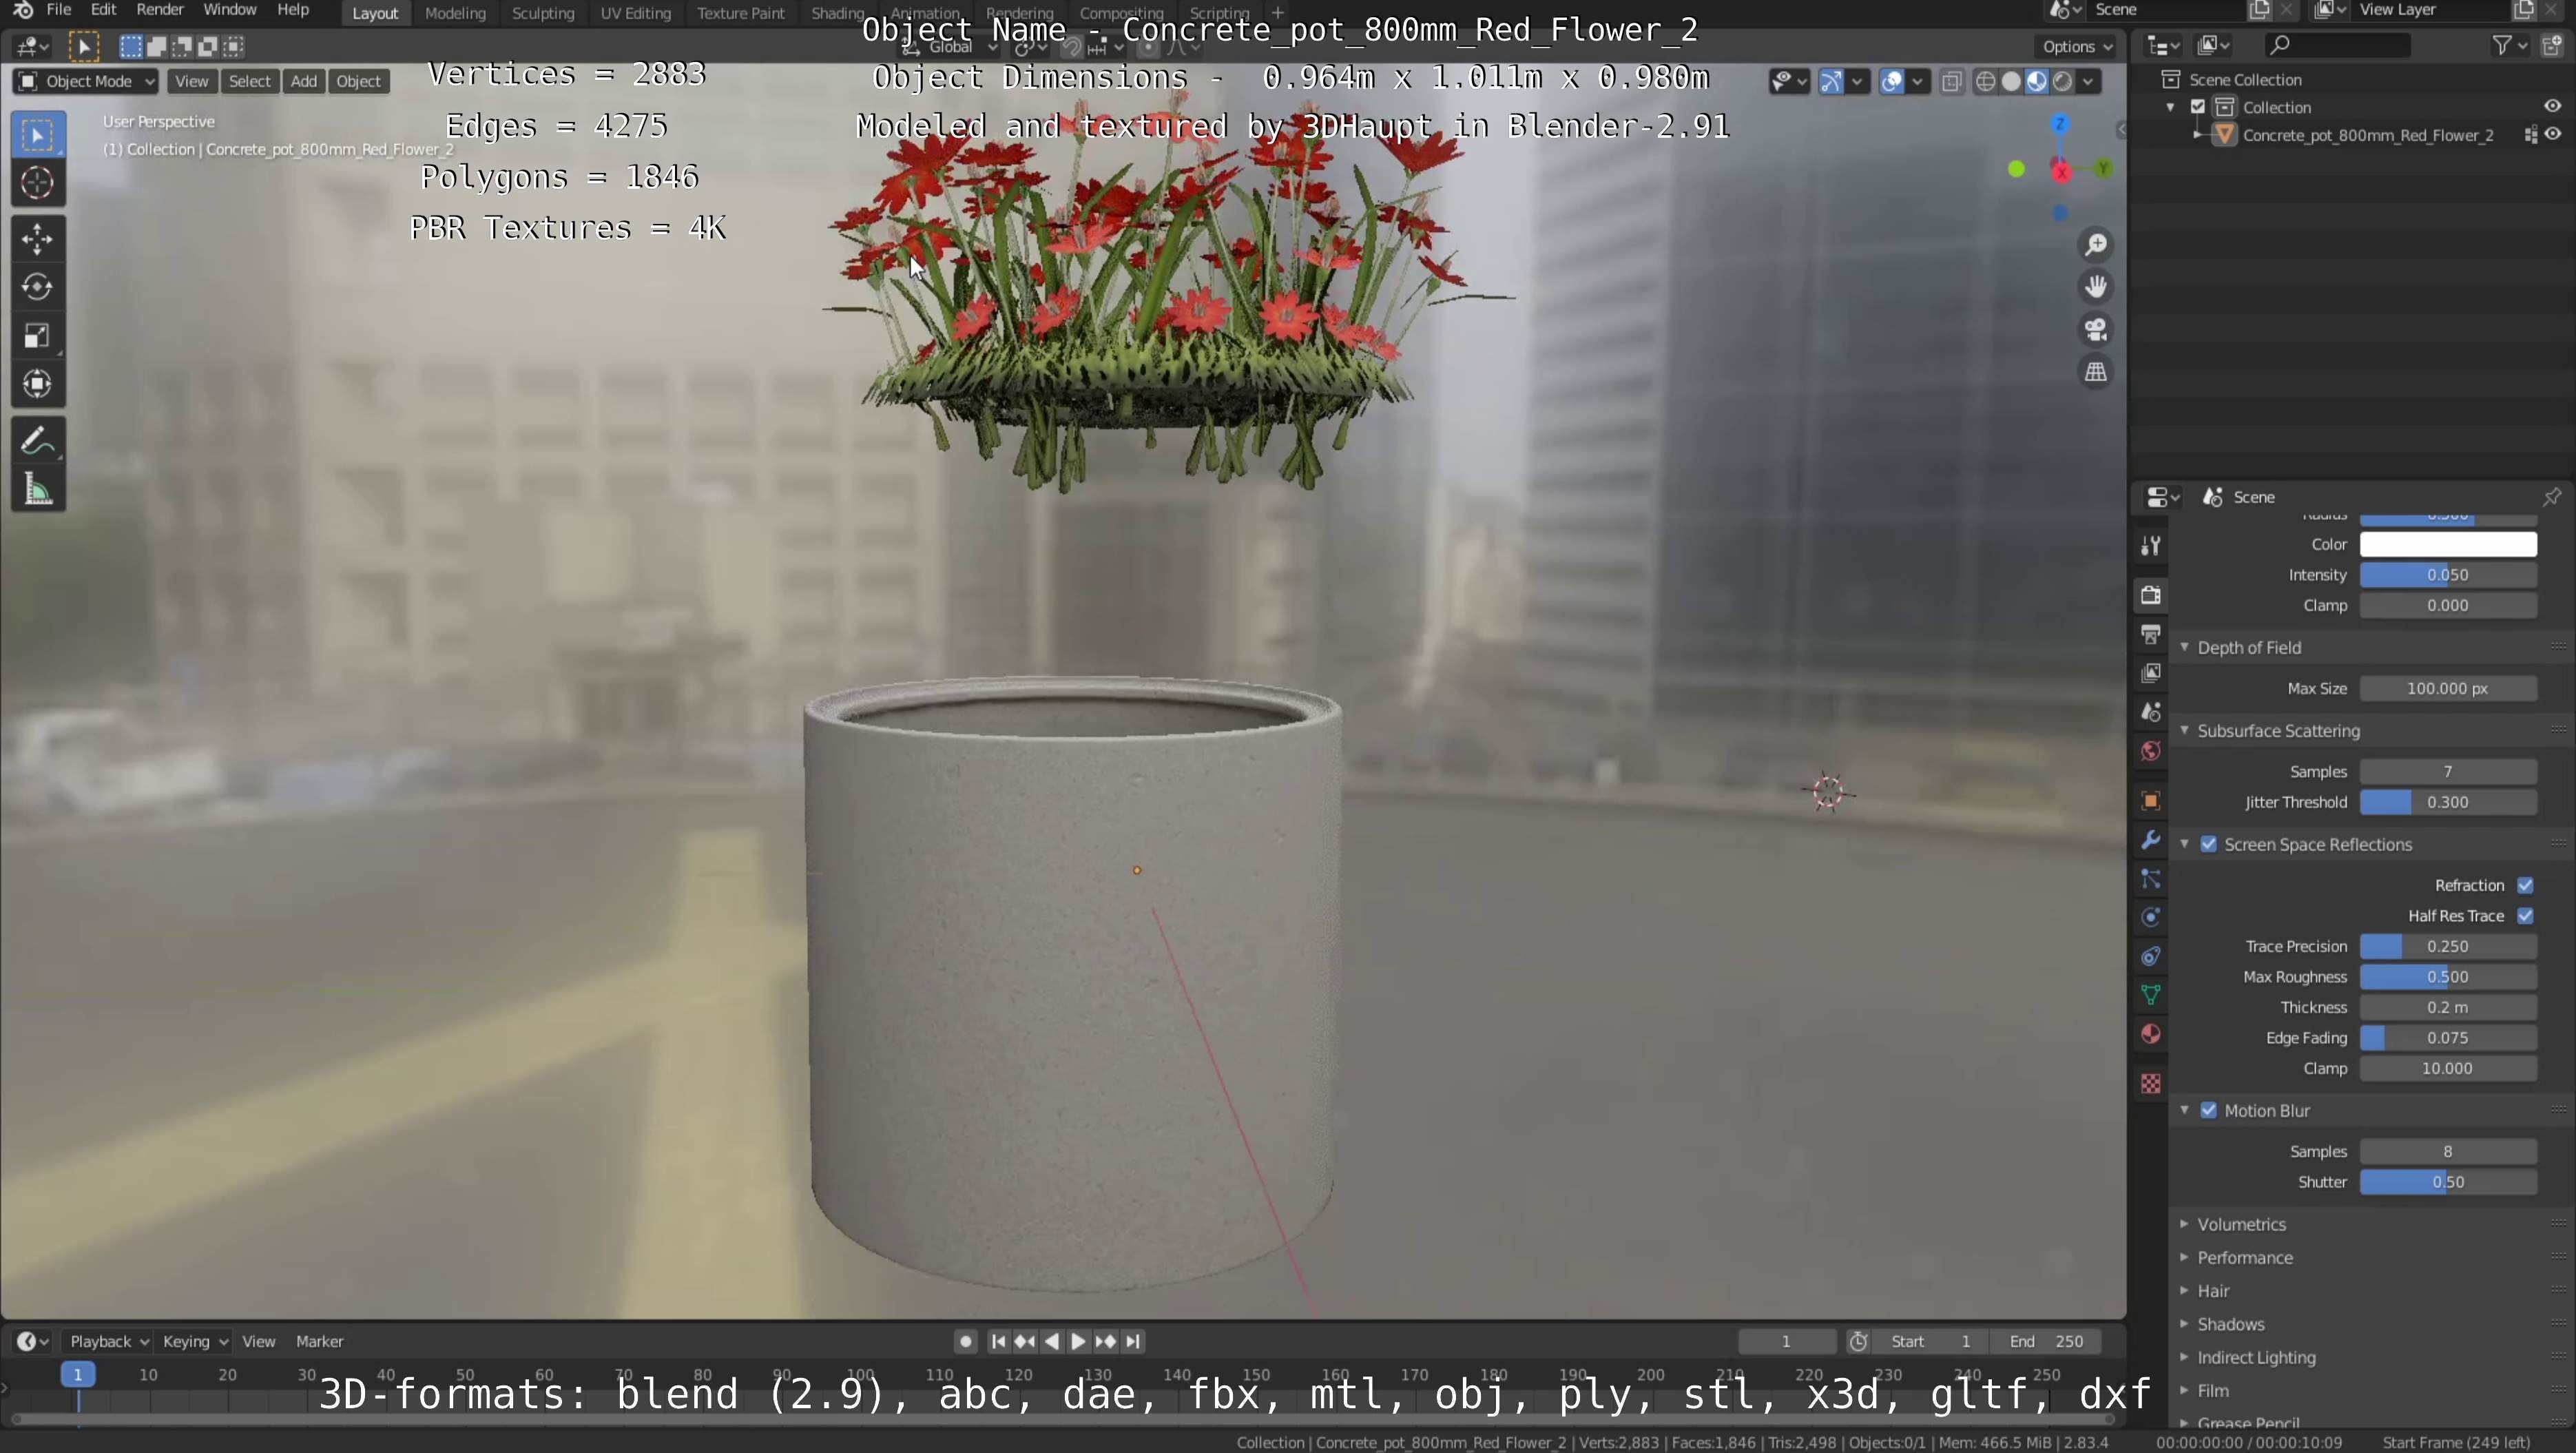2576x1453 pixels.
Task: Hide the Collection in outliner via eye
Action: click(x=2552, y=107)
